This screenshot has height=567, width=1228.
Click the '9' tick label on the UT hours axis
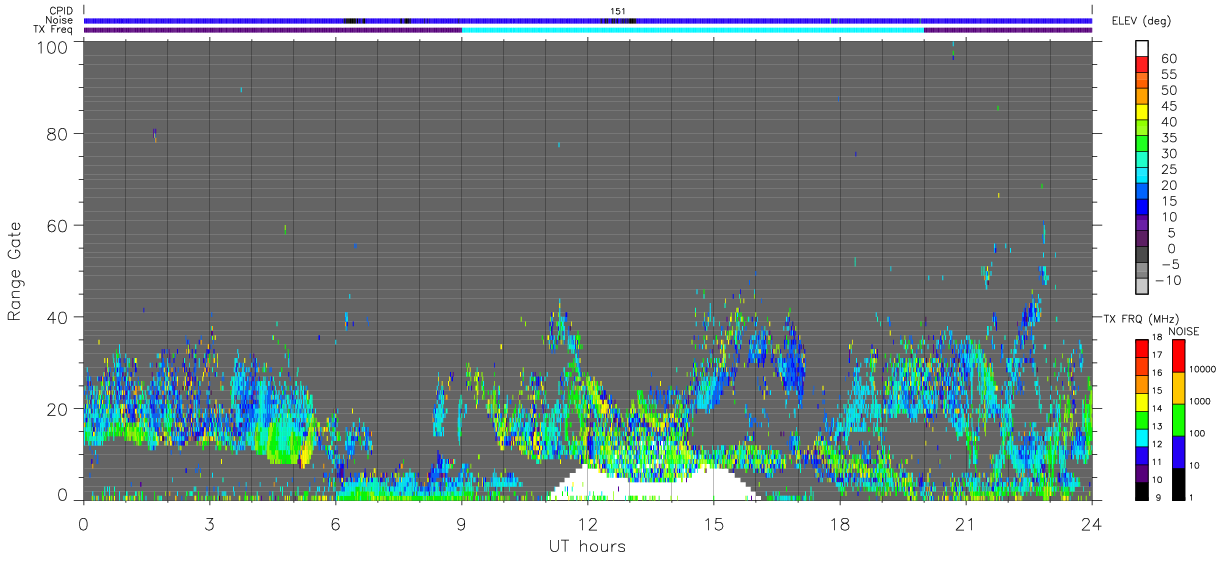point(461,524)
